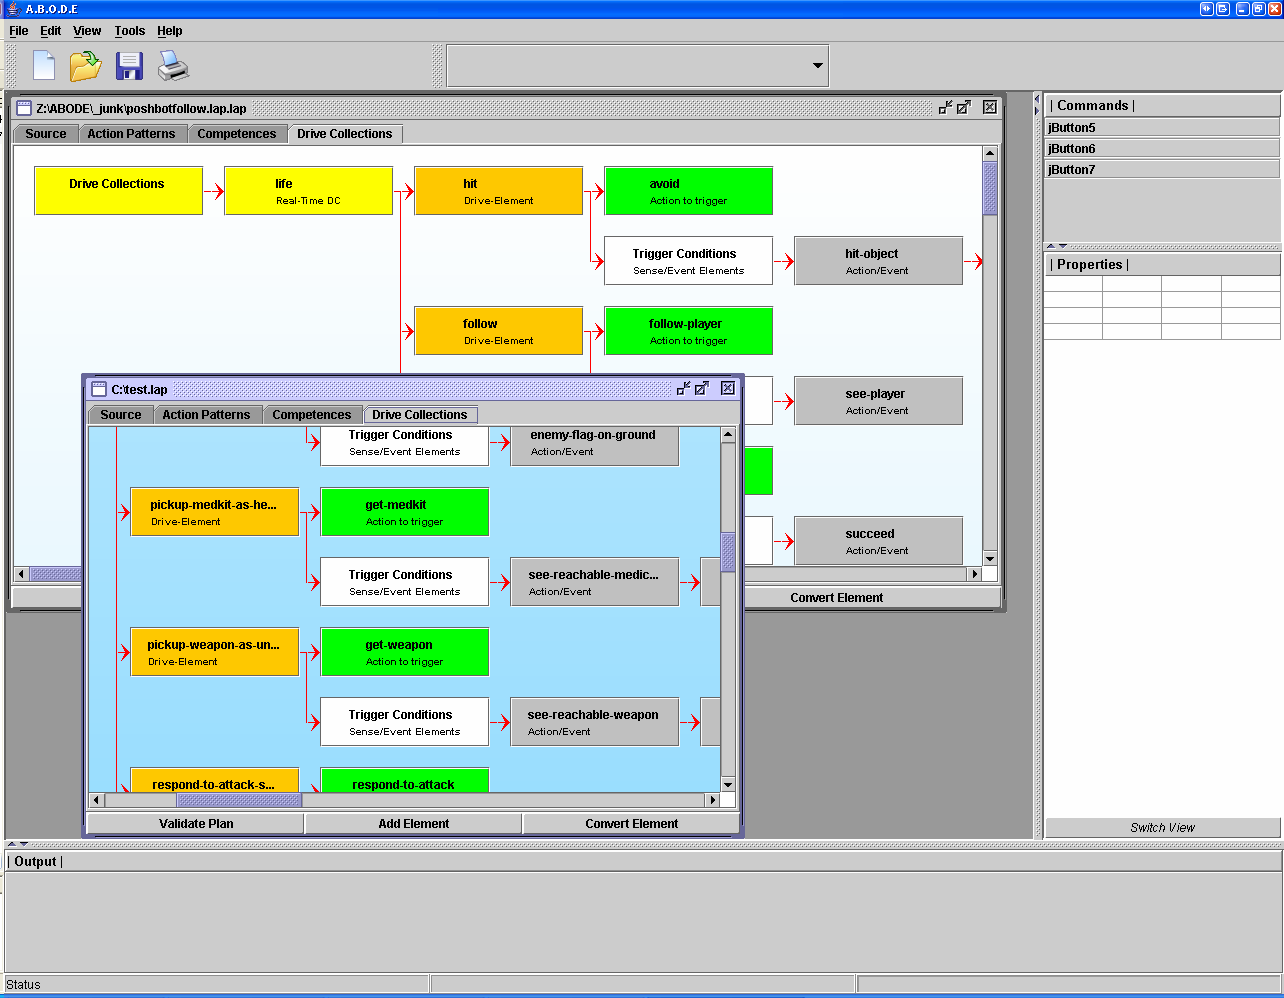The image size is (1284, 998).
Task: Open the Tools menu
Action: [x=129, y=31]
